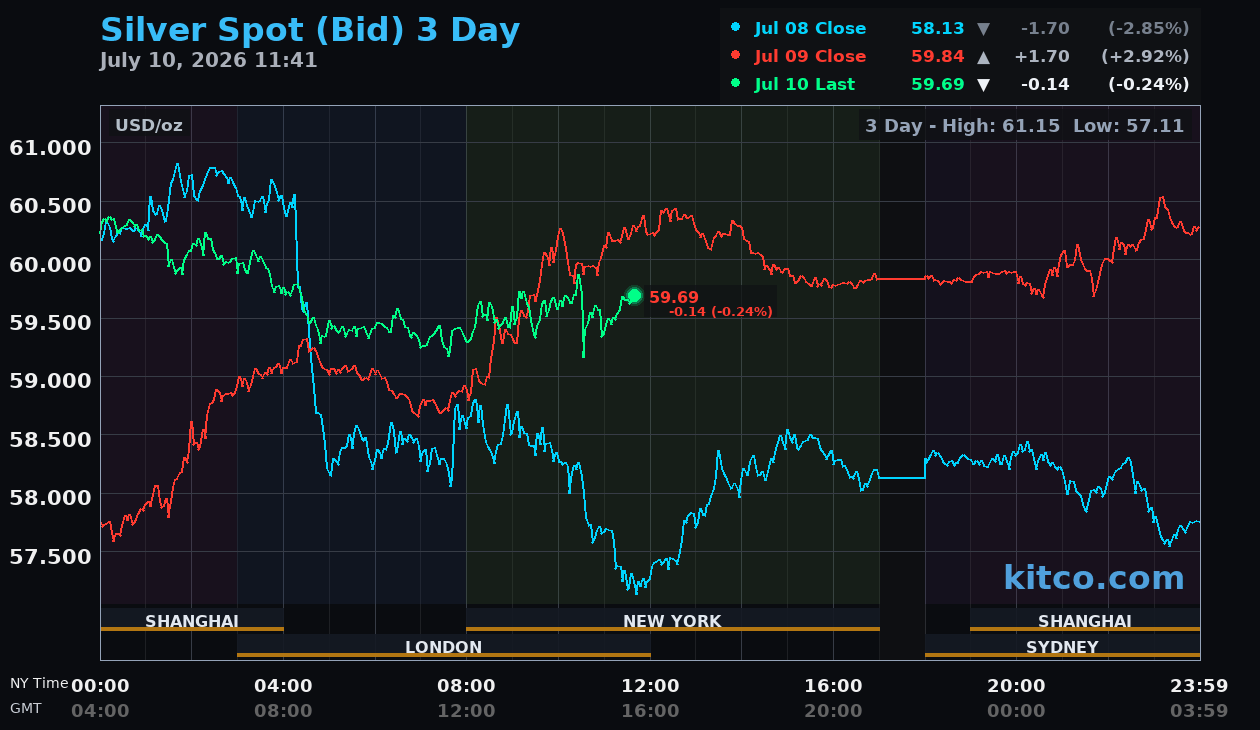Click the 'Jul 08 Close' legend label
The image size is (1260, 730).
coord(810,29)
